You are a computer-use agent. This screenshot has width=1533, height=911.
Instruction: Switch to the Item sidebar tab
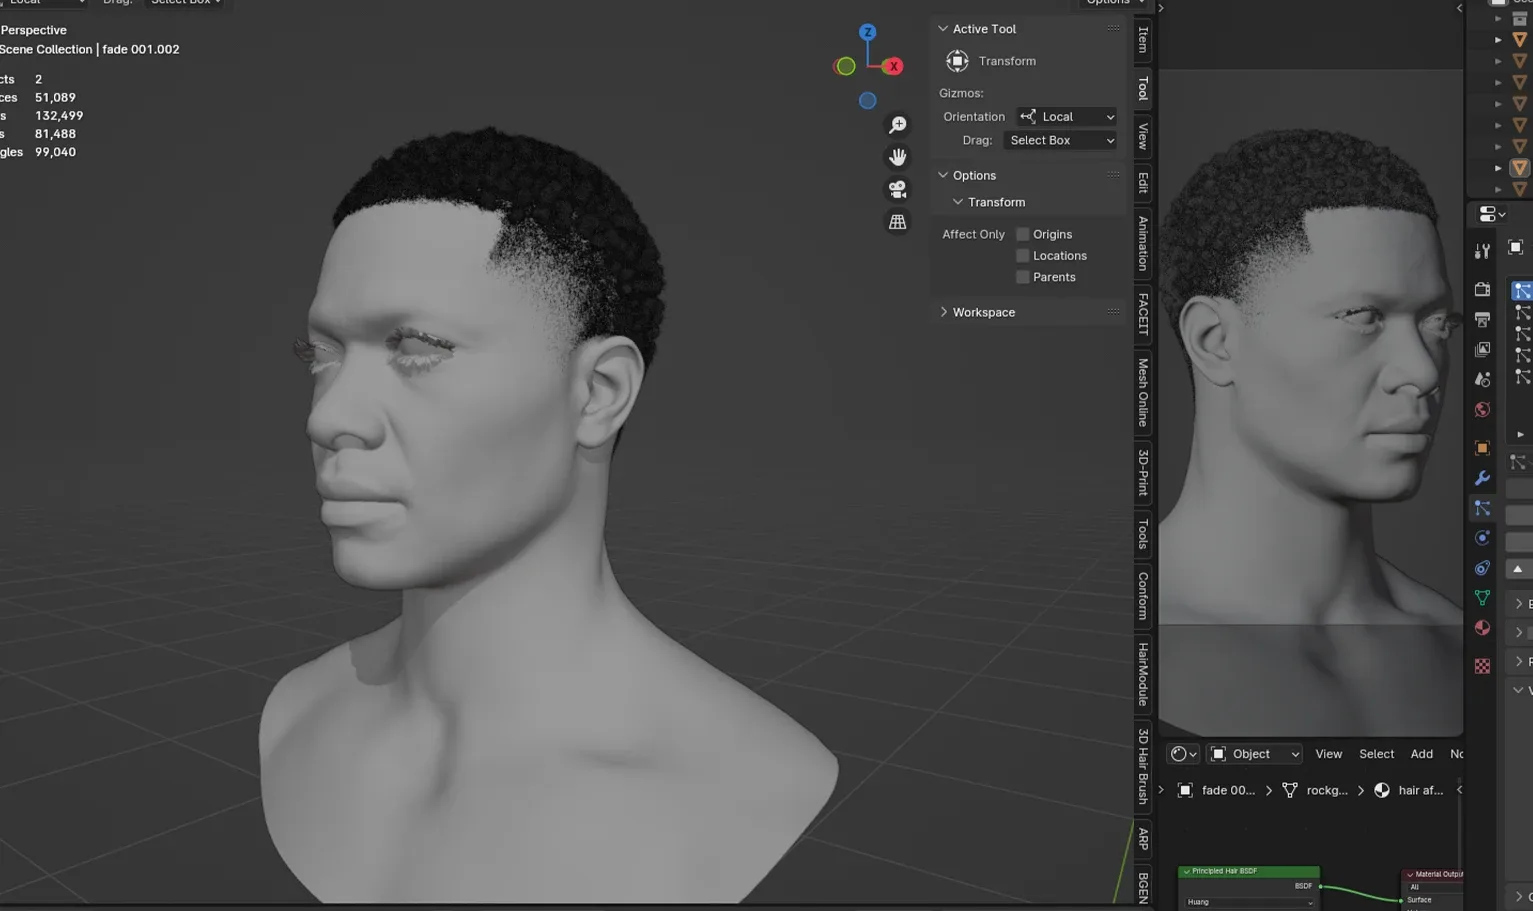[1143, 40]
